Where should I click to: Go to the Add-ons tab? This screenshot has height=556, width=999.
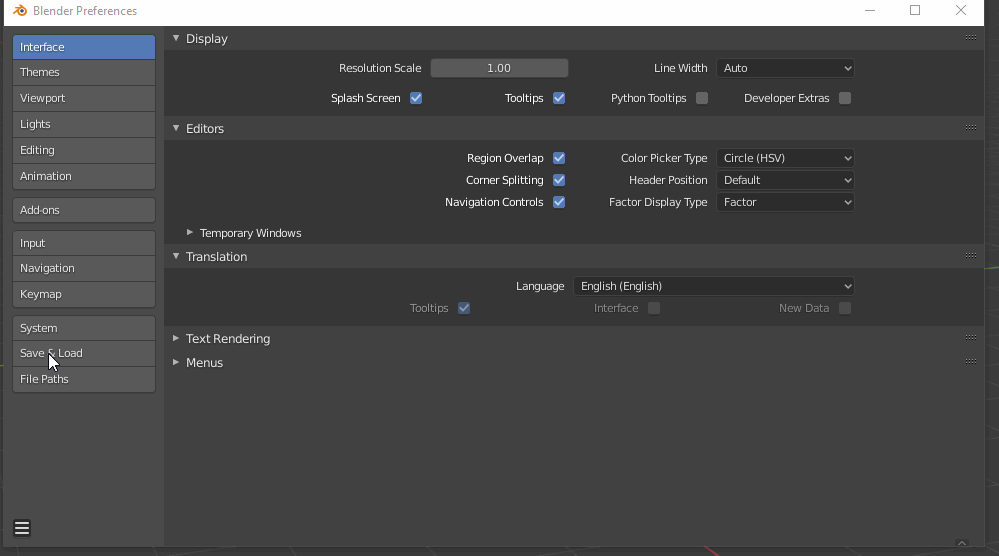[84, 210]
